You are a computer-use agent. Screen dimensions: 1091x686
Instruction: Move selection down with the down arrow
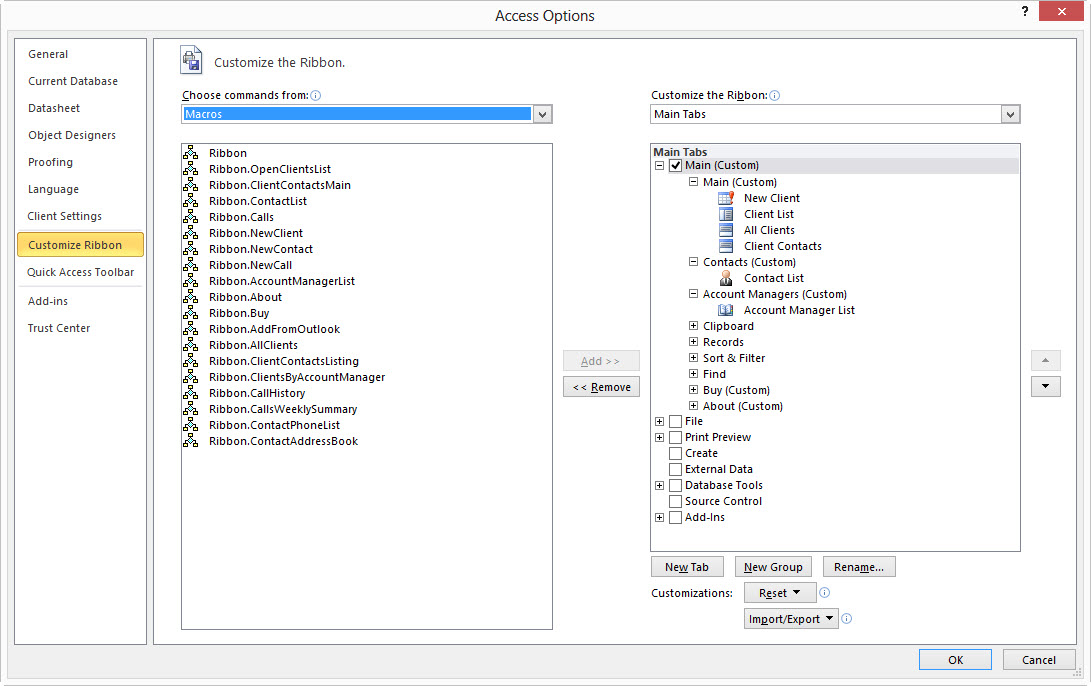(1045, 386)
